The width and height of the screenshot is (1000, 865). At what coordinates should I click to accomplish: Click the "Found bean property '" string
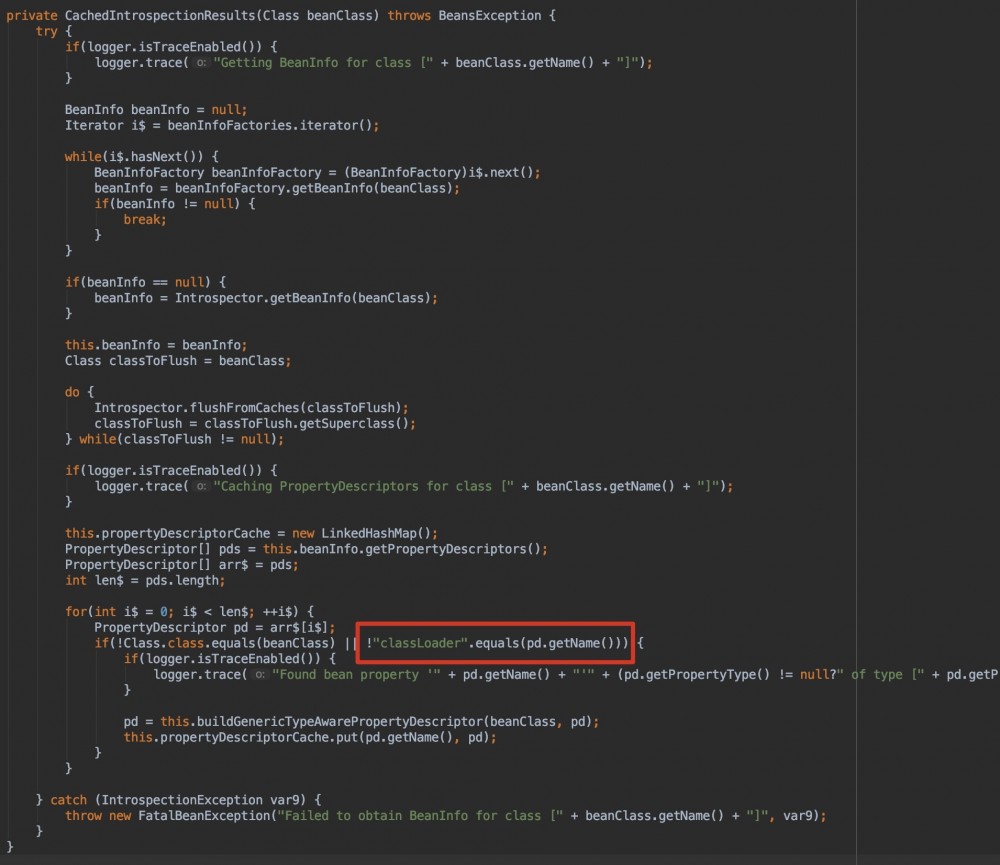pos(356,675)
